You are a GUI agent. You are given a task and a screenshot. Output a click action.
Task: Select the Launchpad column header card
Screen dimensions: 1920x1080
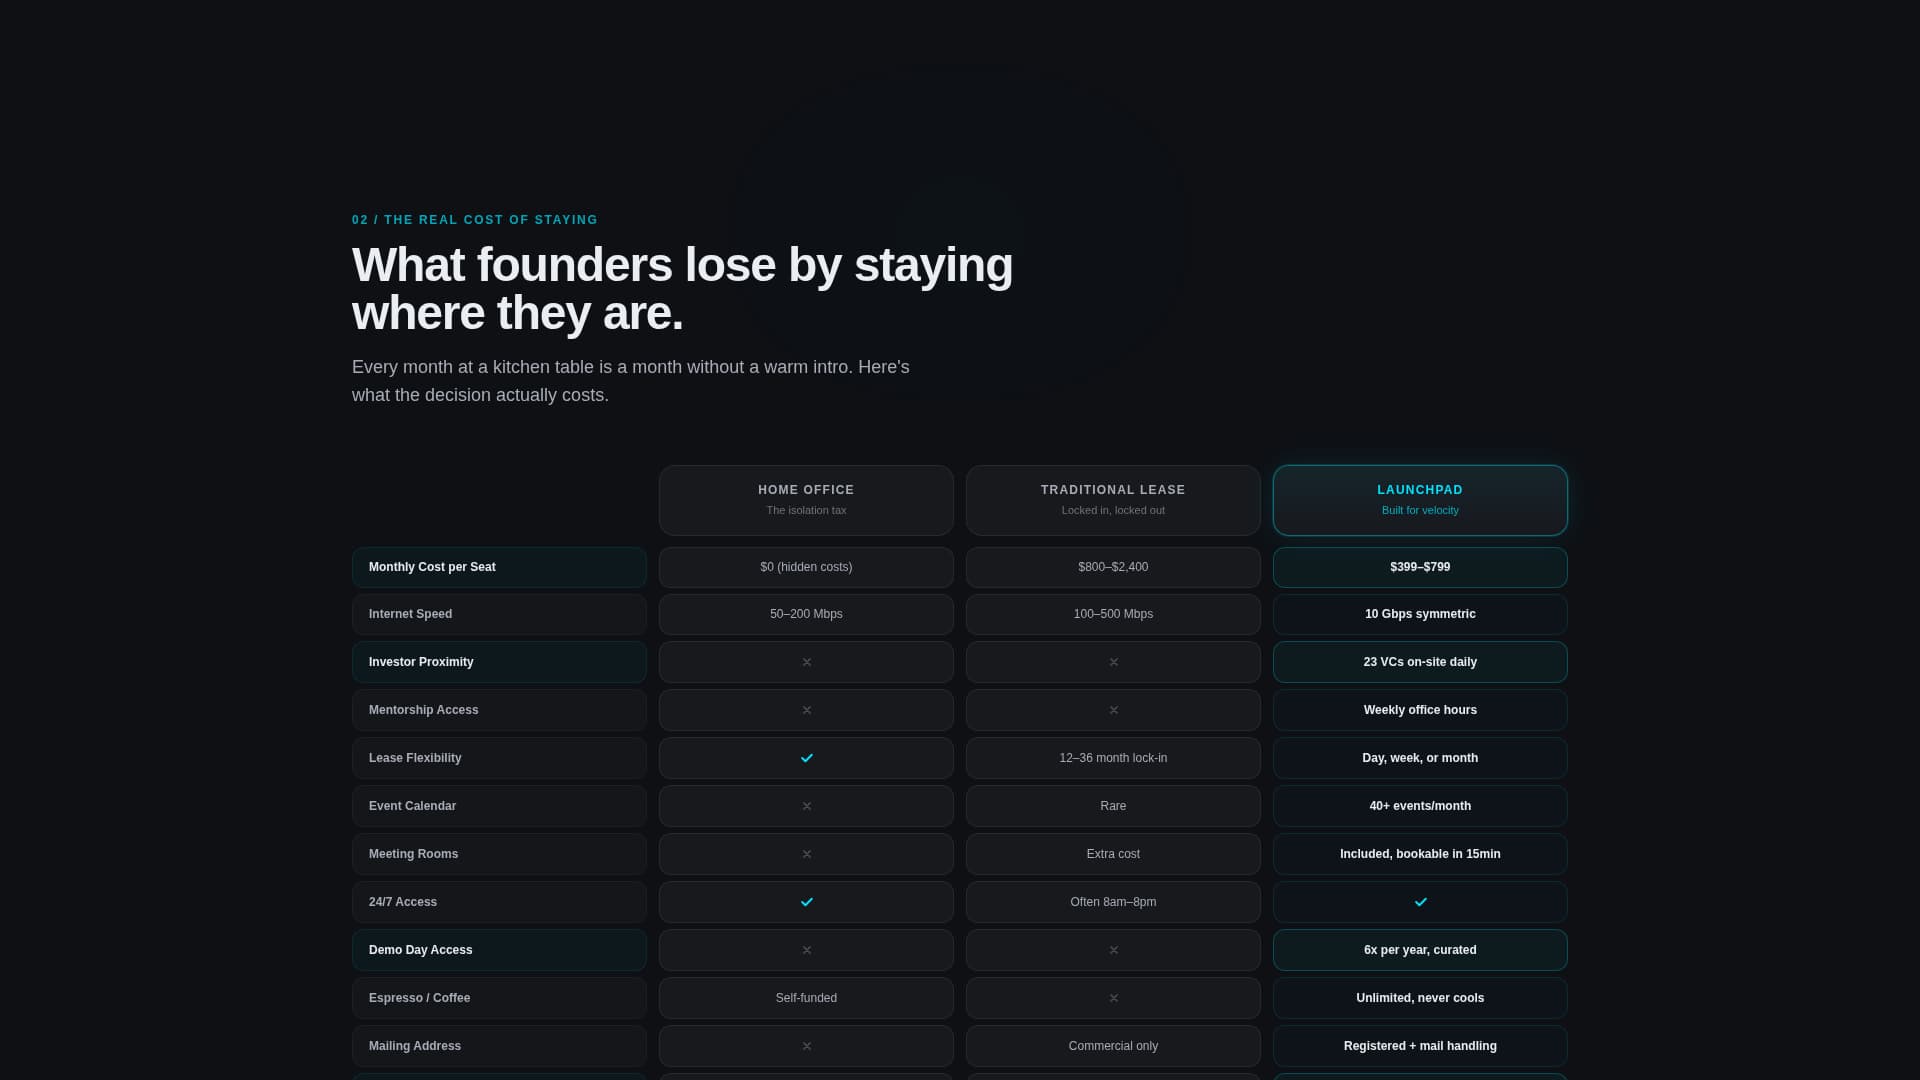(x=1420, y=500)
